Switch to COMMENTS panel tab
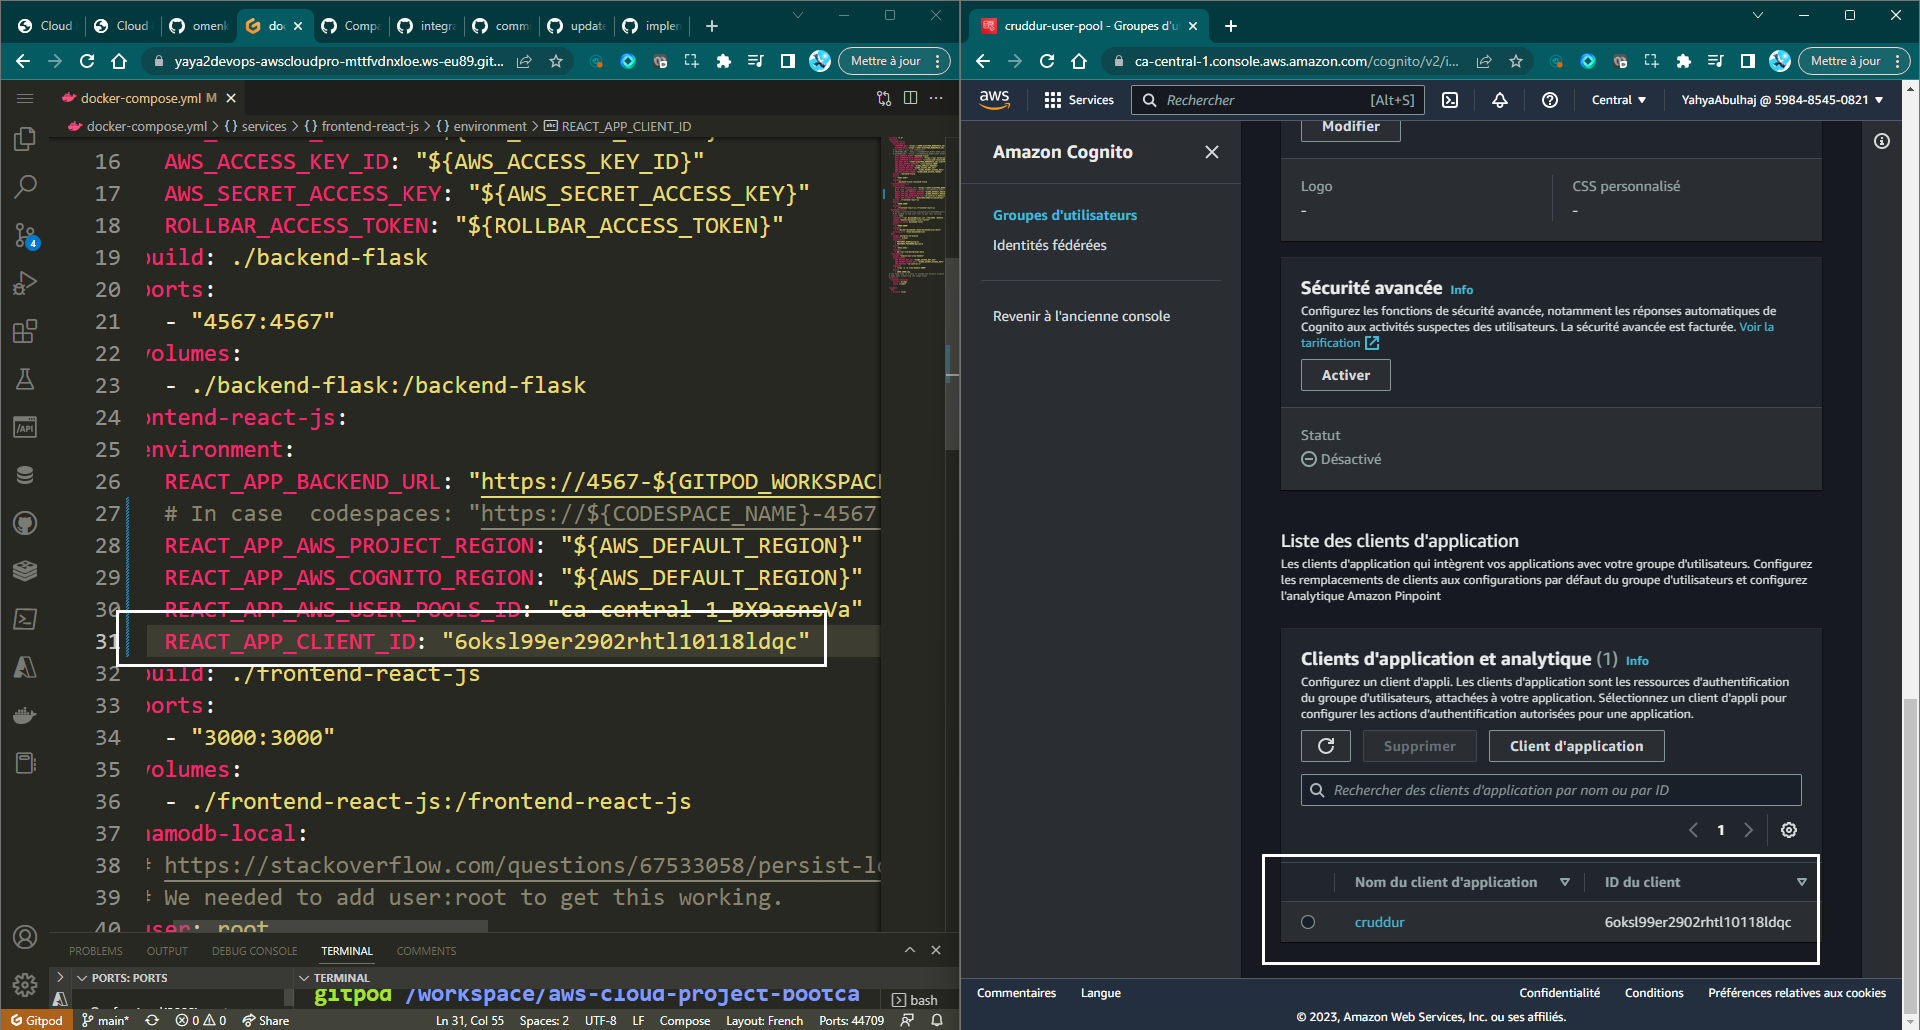1920x1030 pixels. pyautogui.click(x=426, y=951)
